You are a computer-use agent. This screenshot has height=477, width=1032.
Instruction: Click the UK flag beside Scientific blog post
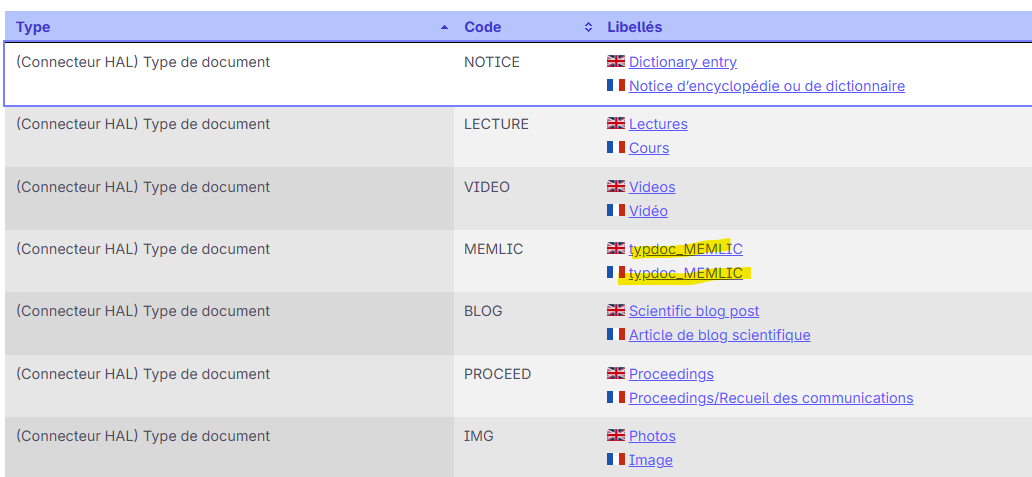coord(616,311)
